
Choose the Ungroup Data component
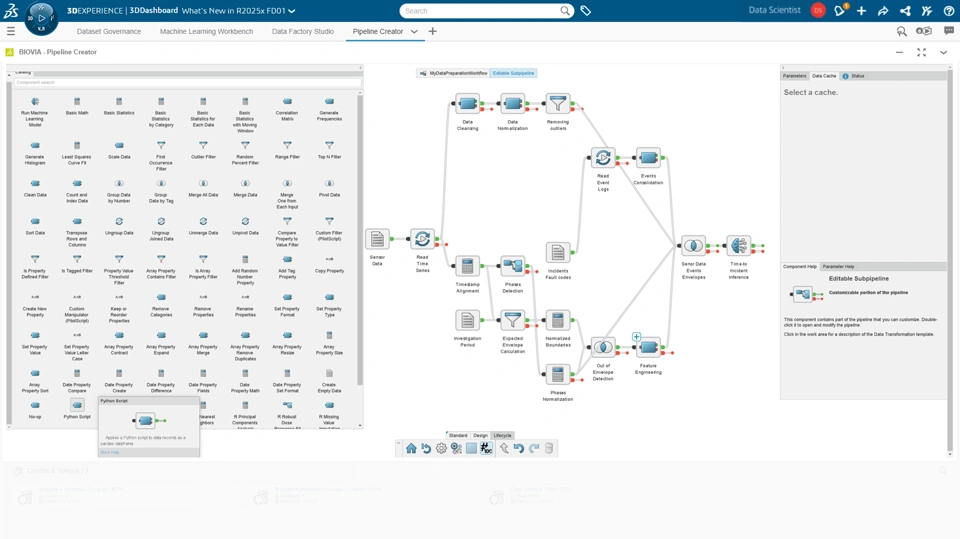coord(119,226)
